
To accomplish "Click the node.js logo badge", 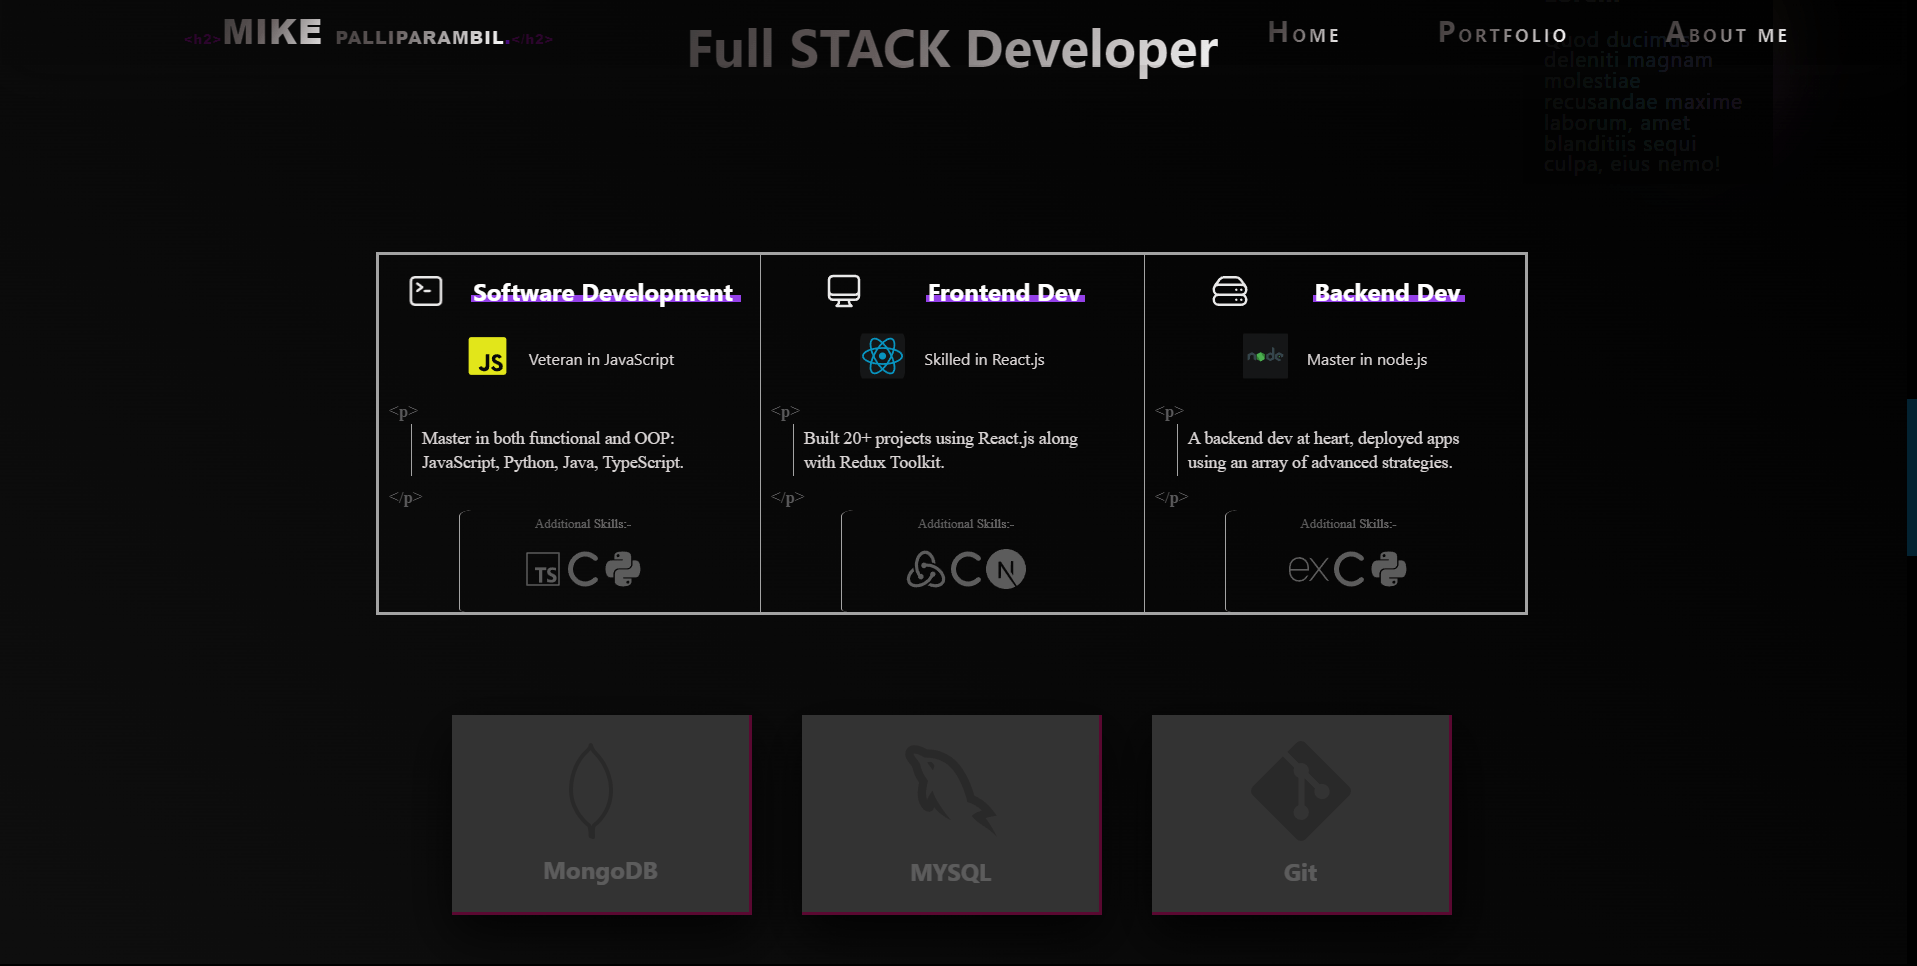I will [1265, 356].
